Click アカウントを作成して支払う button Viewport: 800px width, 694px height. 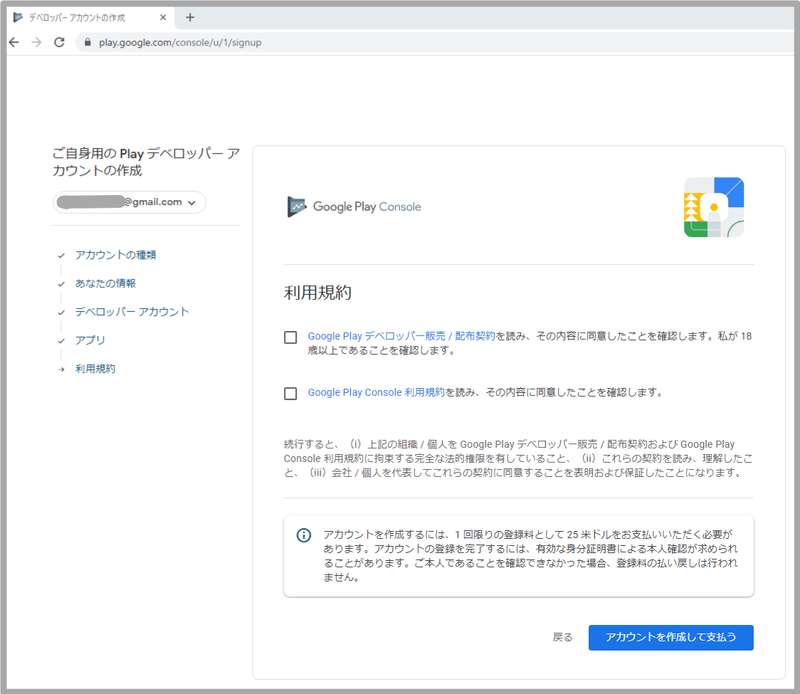[671, 637]
